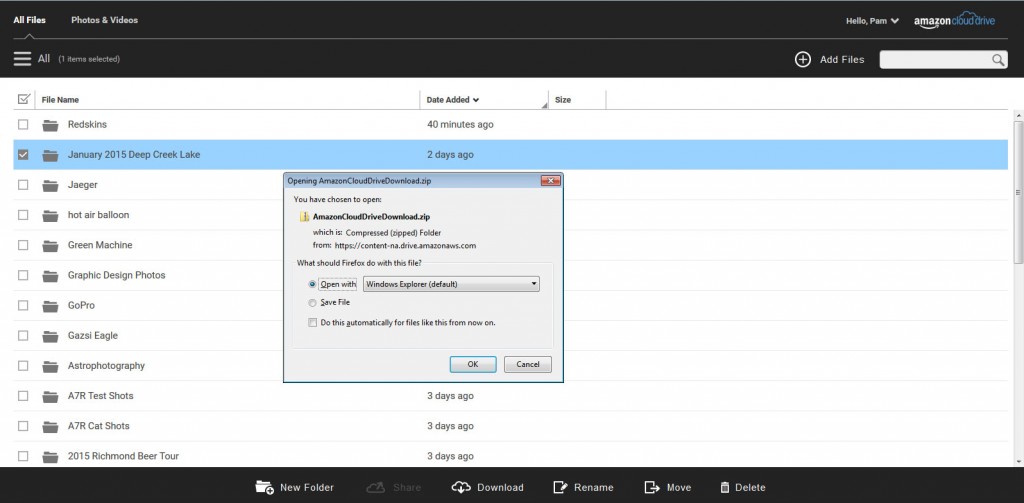
Task: Click the All folder breadcrumb label
Action: point(44,59)
